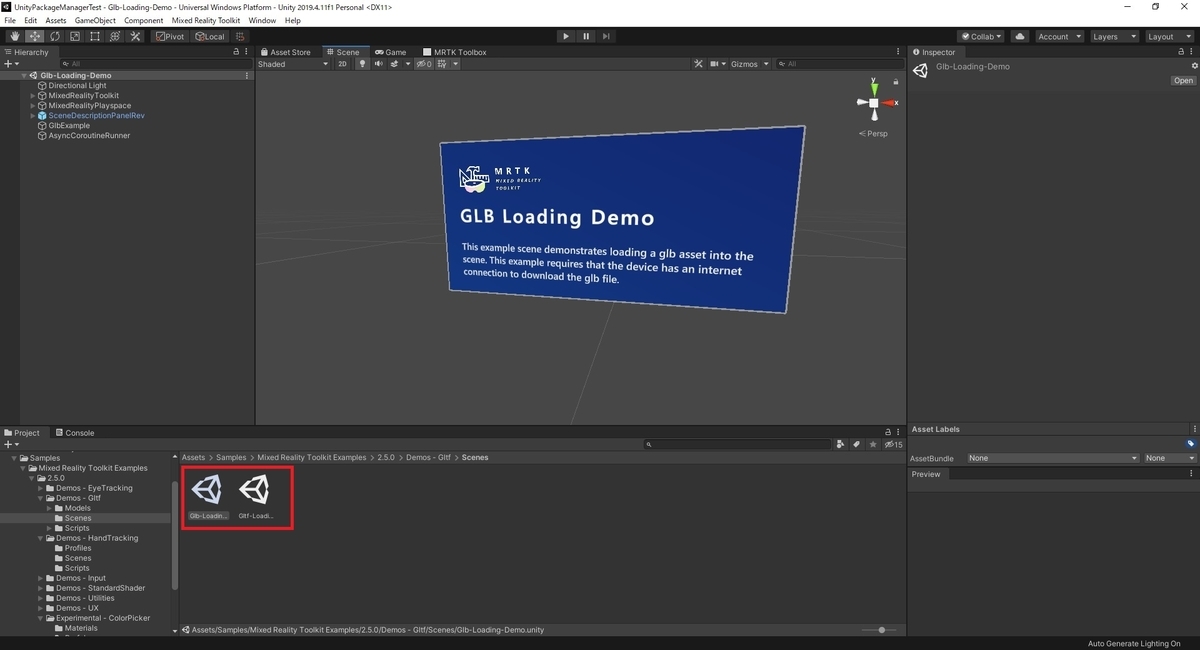This screenshot has height=650, width=1200.
Task: Open Shaded draw mode dropdown
Action: point(293,64)
